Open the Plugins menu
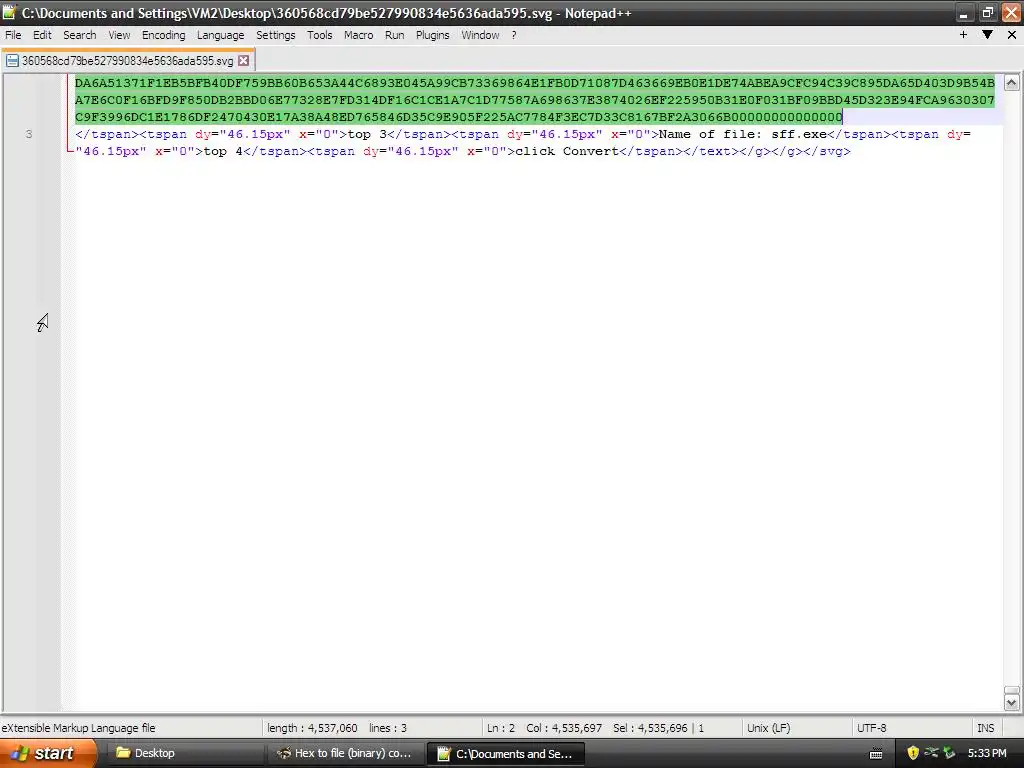 [x=432, y=35]
